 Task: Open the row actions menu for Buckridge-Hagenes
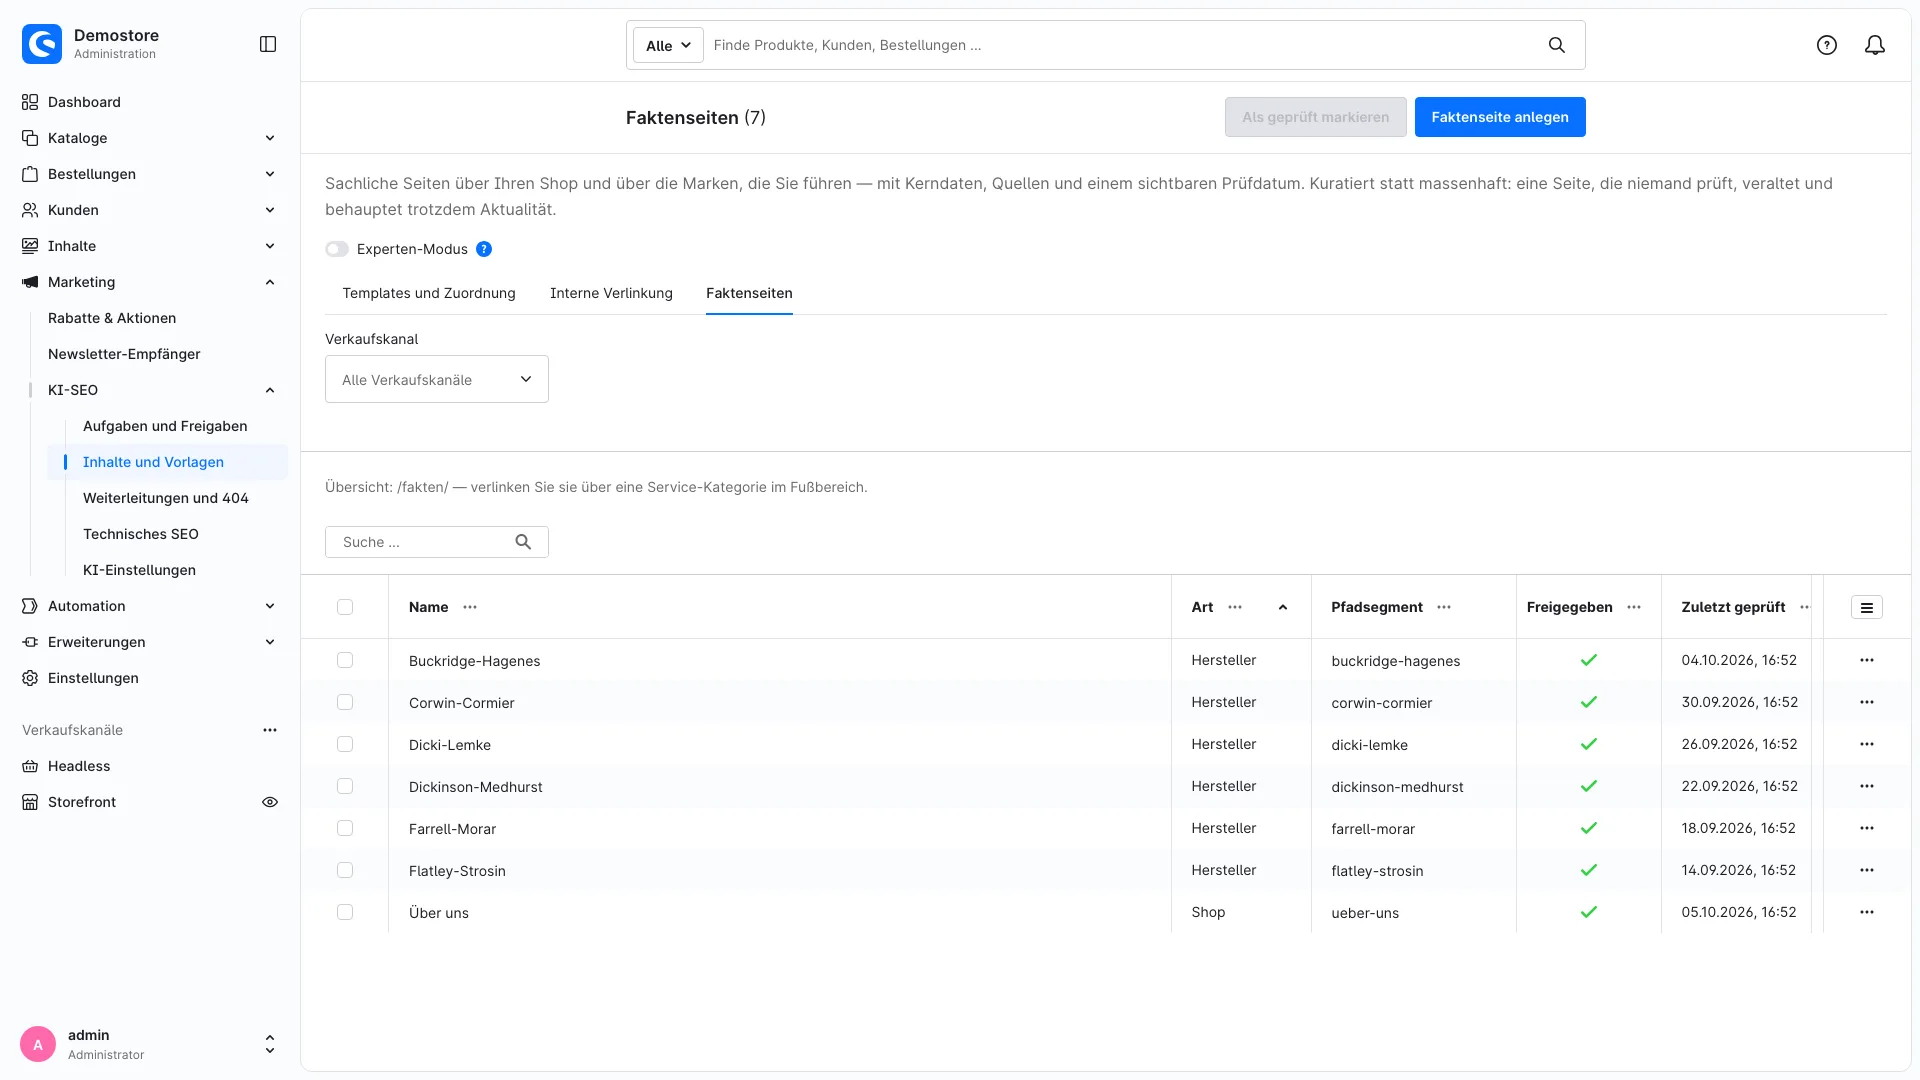tap(1867, 660)
